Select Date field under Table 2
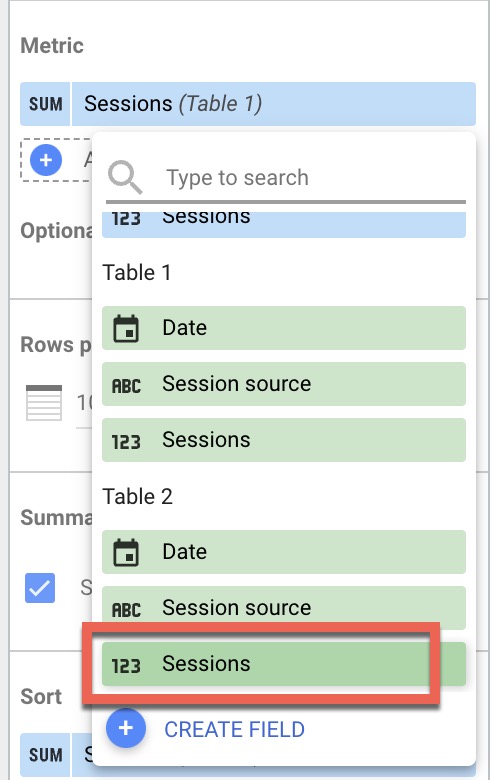Viewport: 494px width, 780px height. (x=284, y=552)
